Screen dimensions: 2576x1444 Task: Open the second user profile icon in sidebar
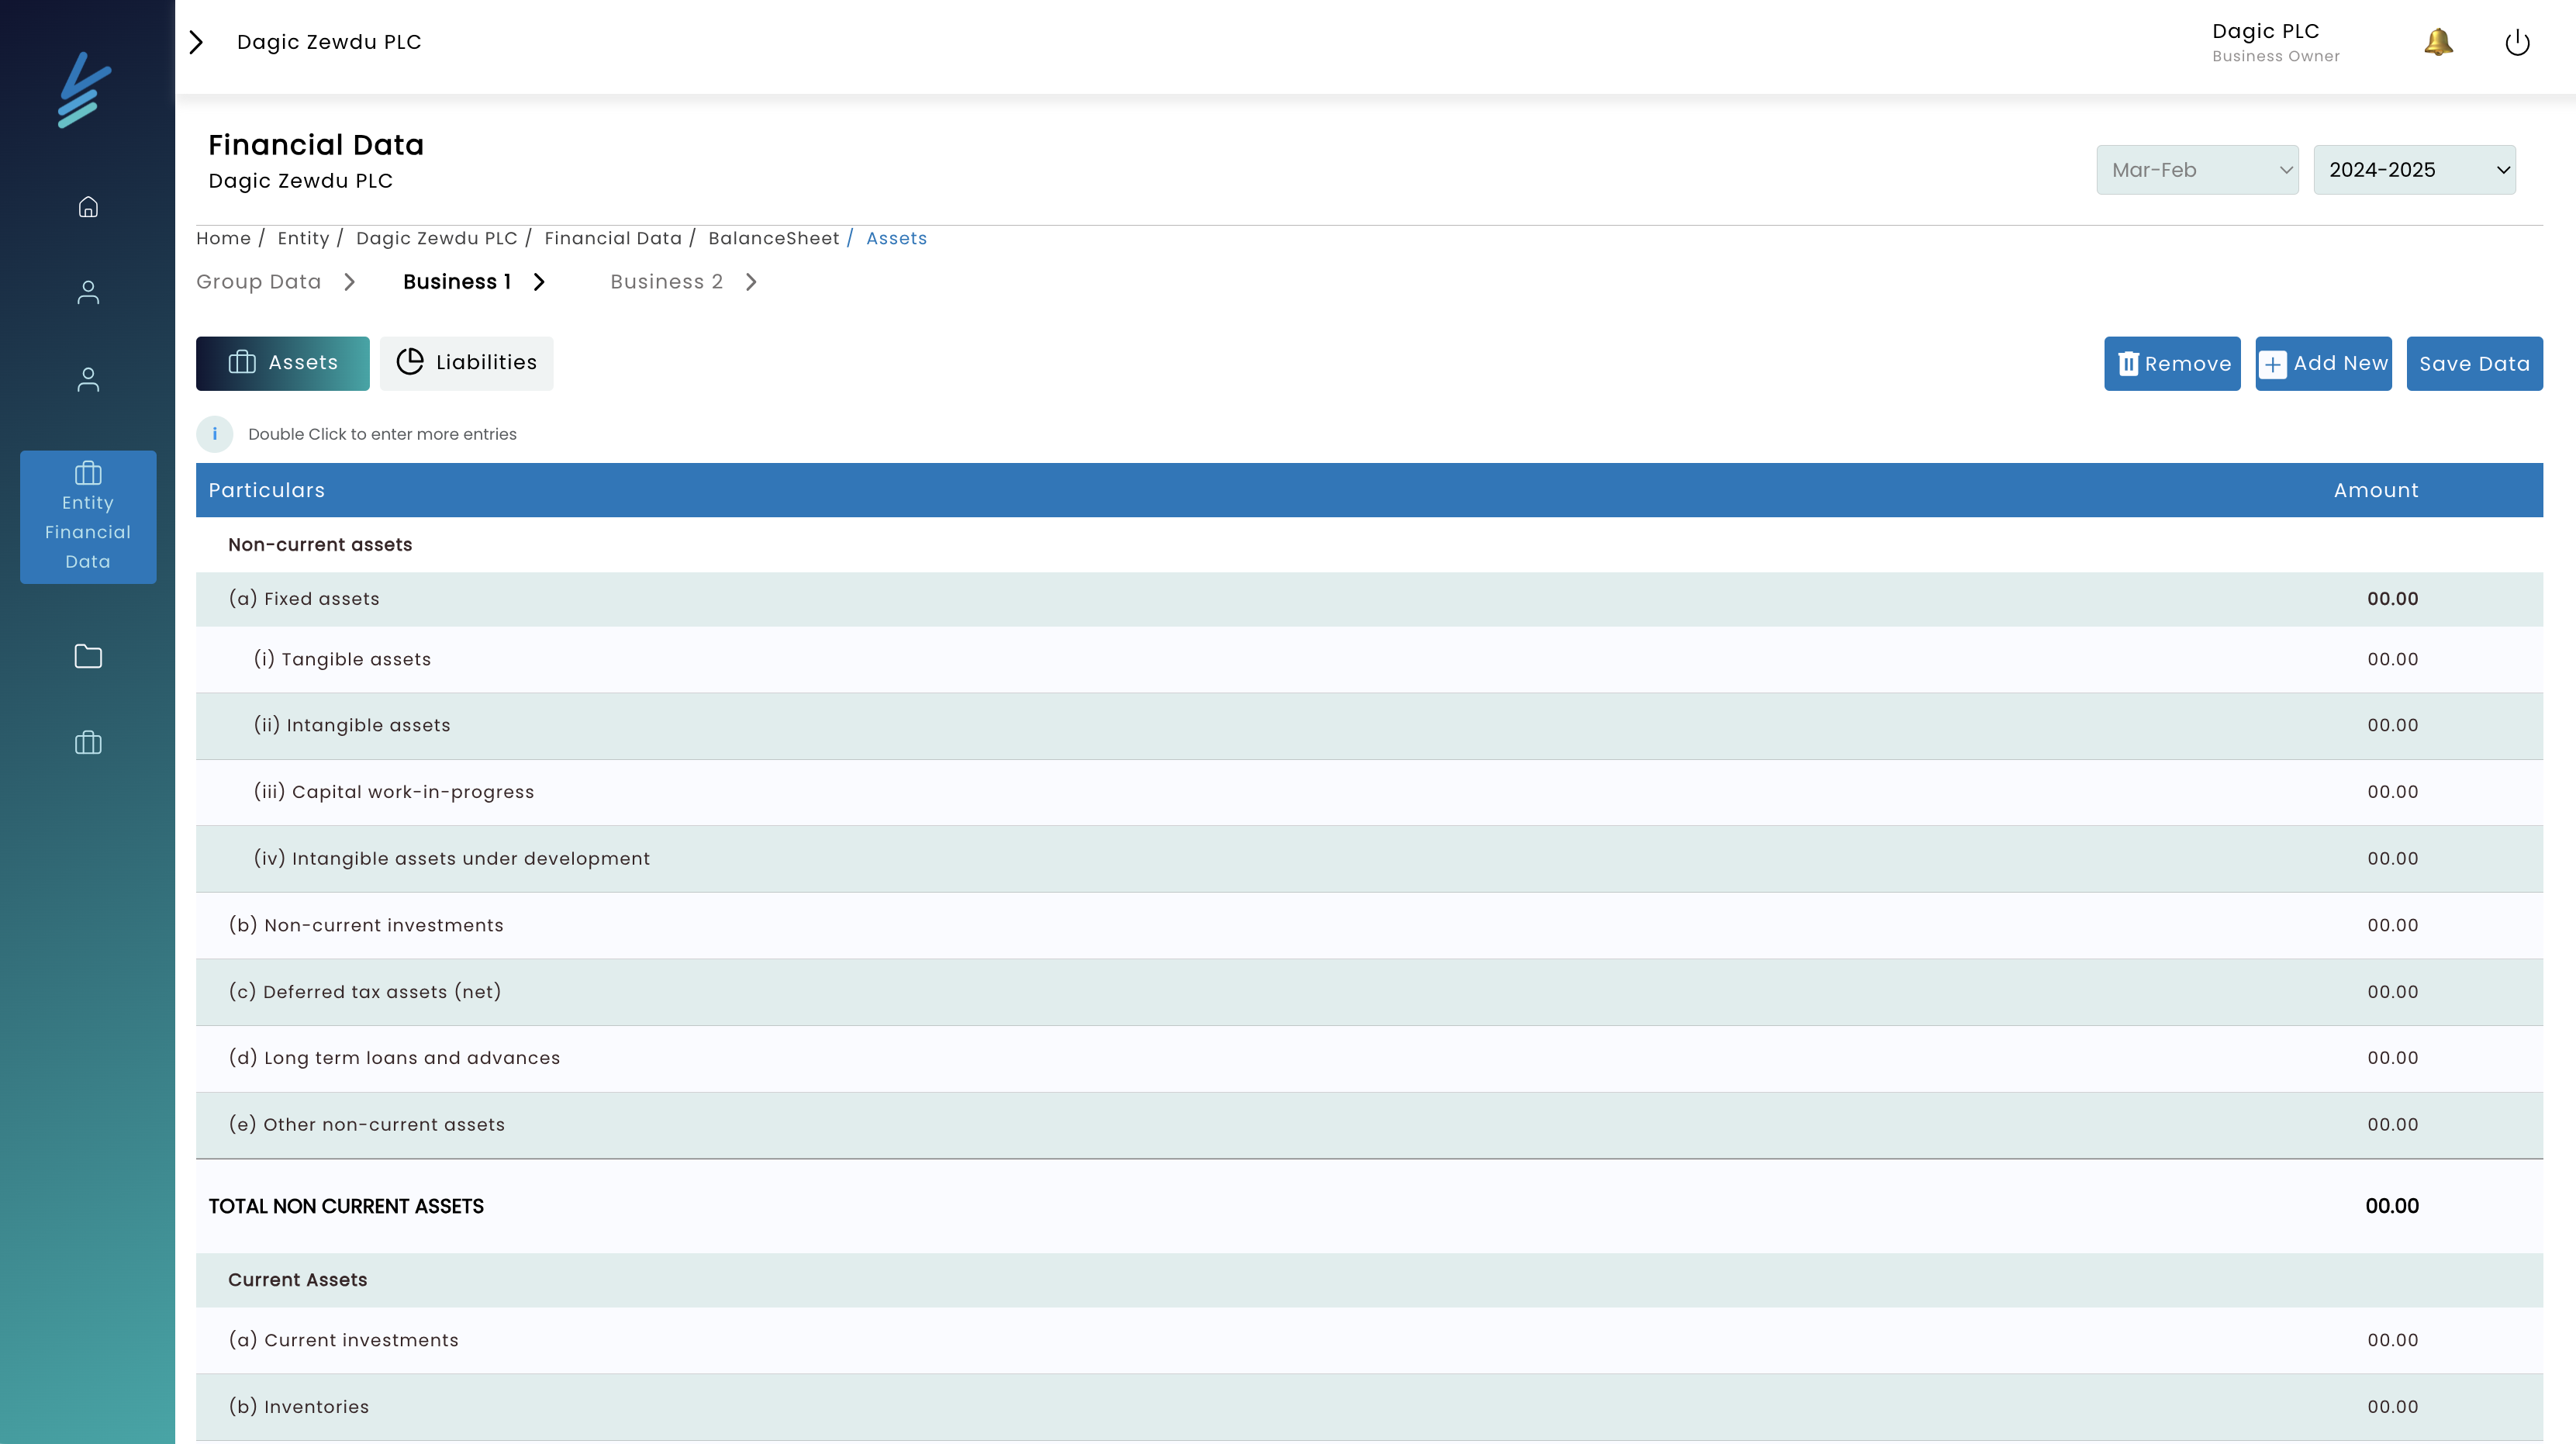click(88, 379)
